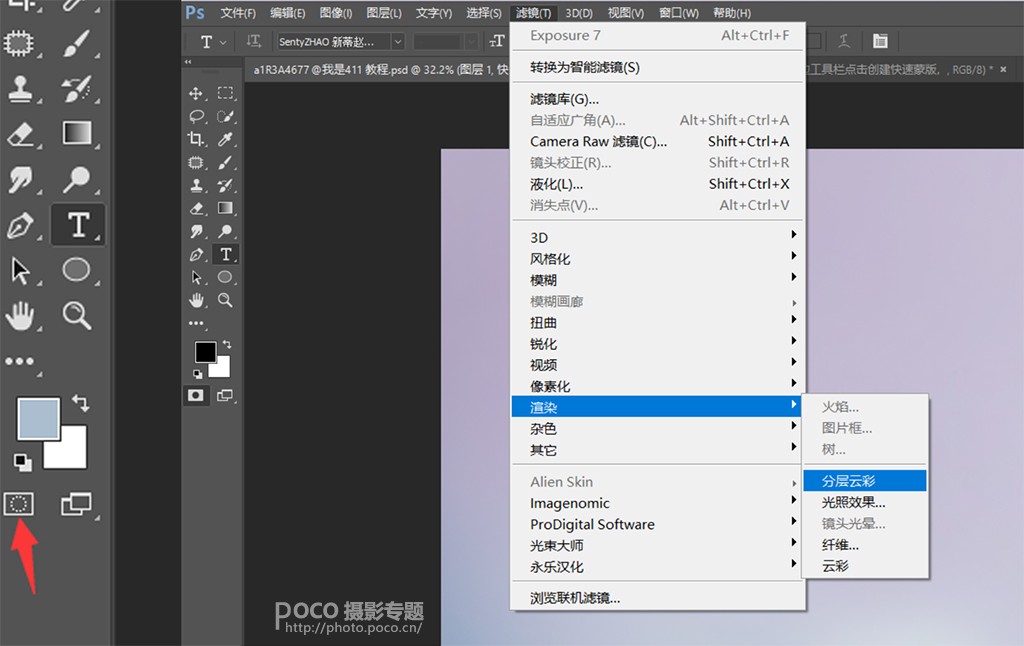Choose 转换为智能滤镜(S)

tap(656, 67)
